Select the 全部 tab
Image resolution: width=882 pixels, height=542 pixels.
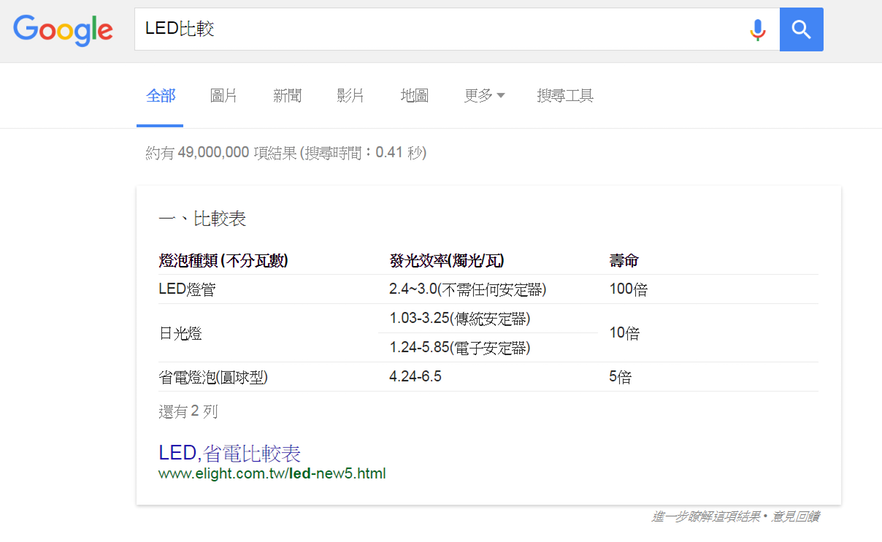pos(160,96)
